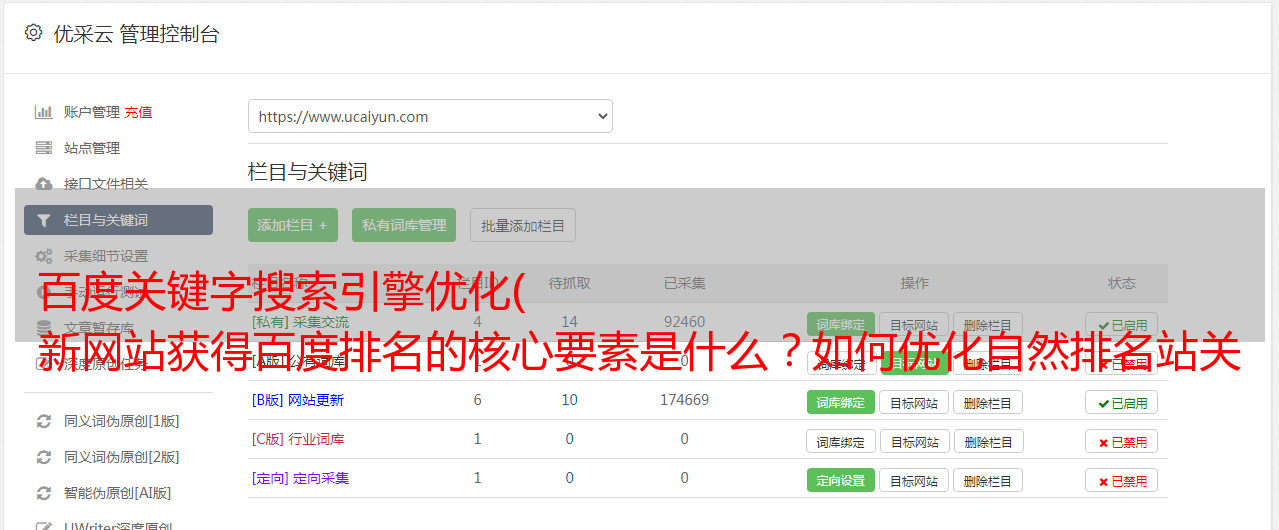Open the 智能伪原创[AI版] sidebar label
1279x530 pixels.
(x=118, y=493)
